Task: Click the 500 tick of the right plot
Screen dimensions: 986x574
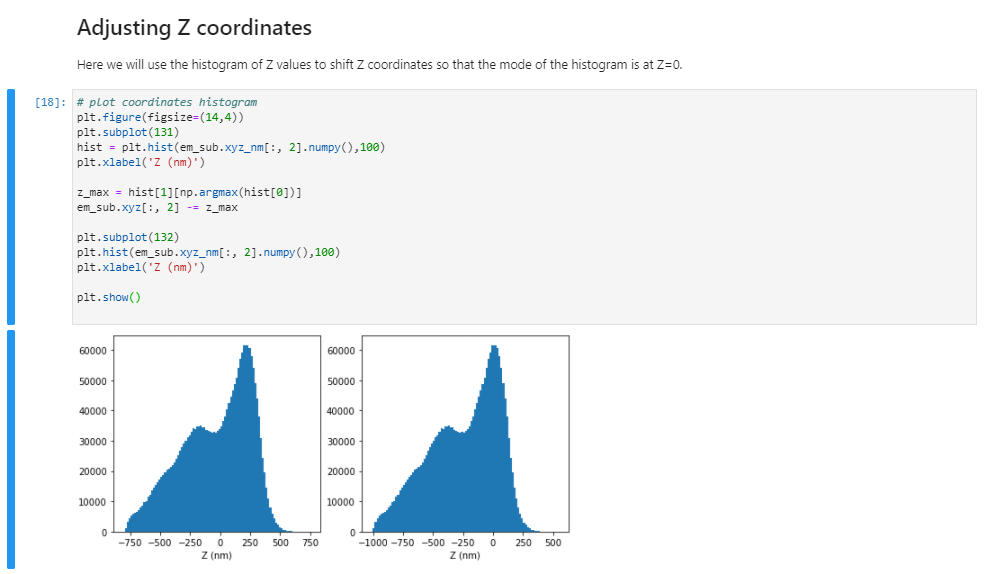Action: pyautogui.click(x=553, y=543)
